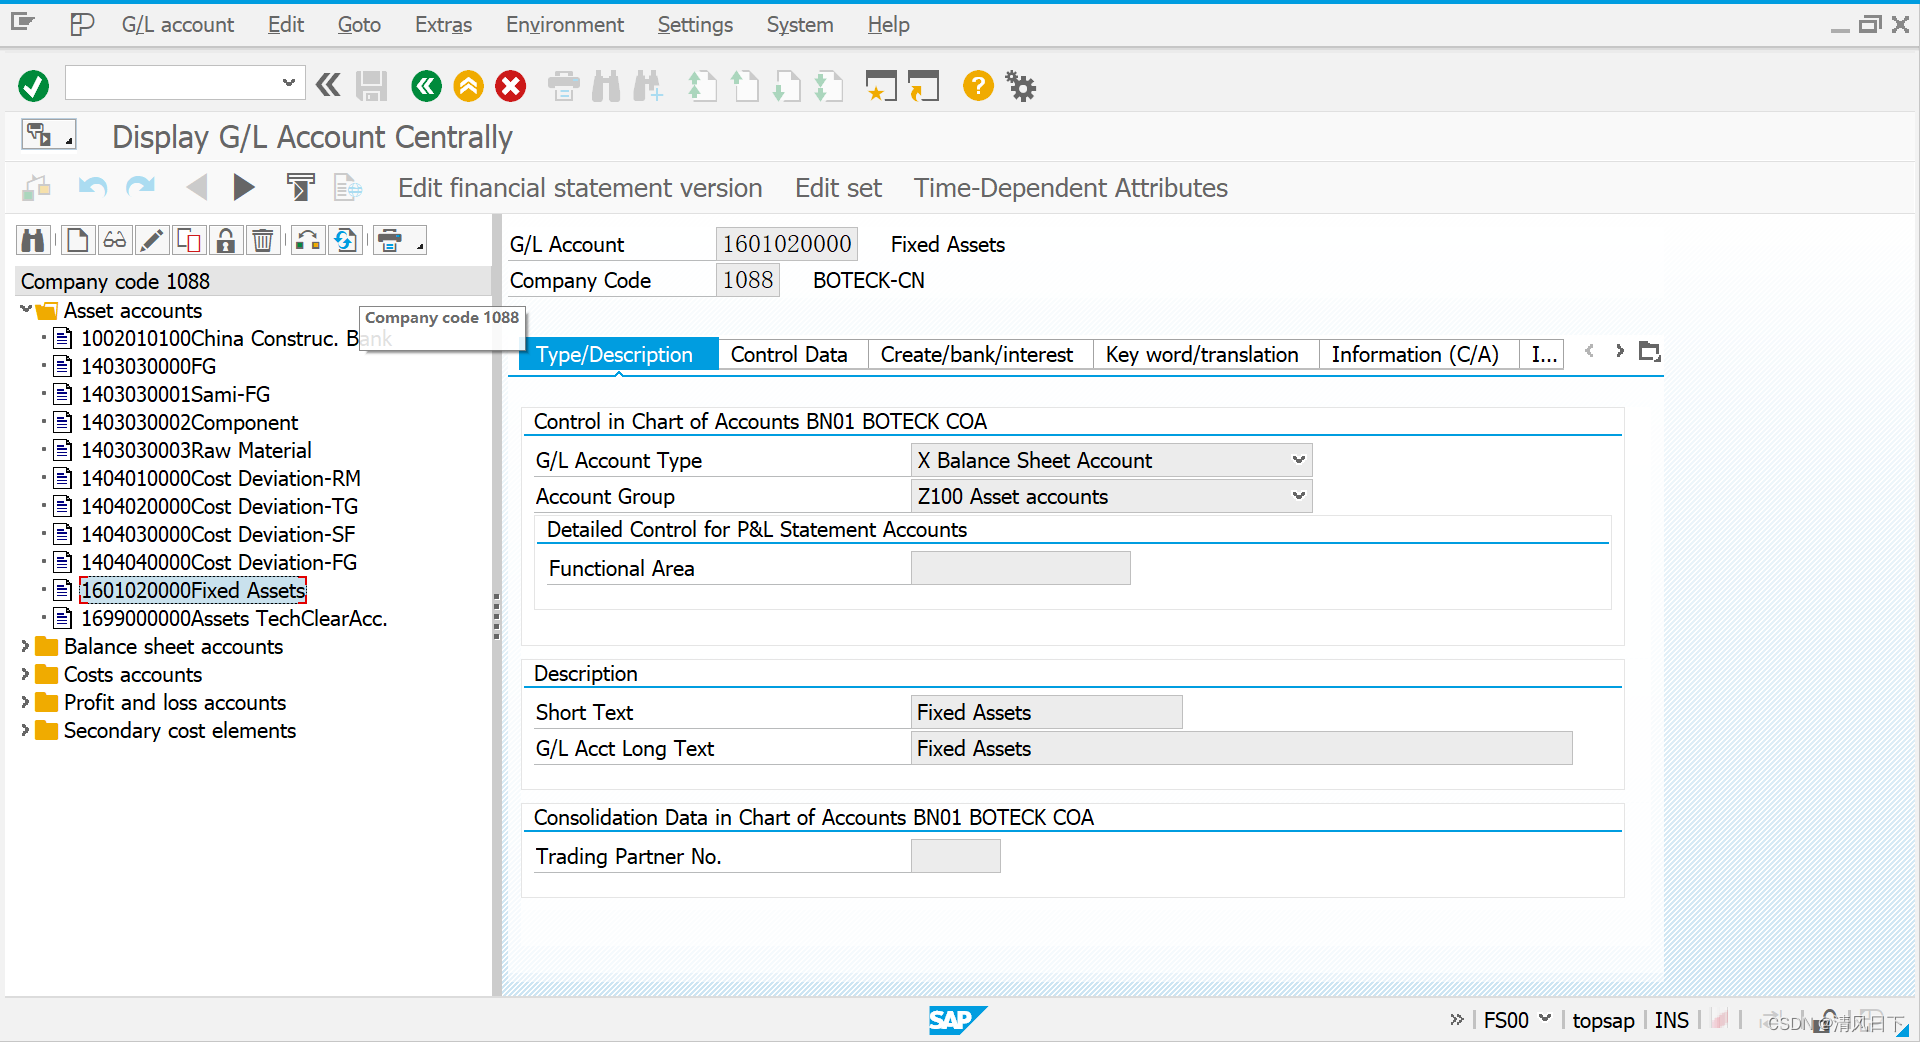Click the Services for Object icon
The image size is (1920, 1042).
47,134
